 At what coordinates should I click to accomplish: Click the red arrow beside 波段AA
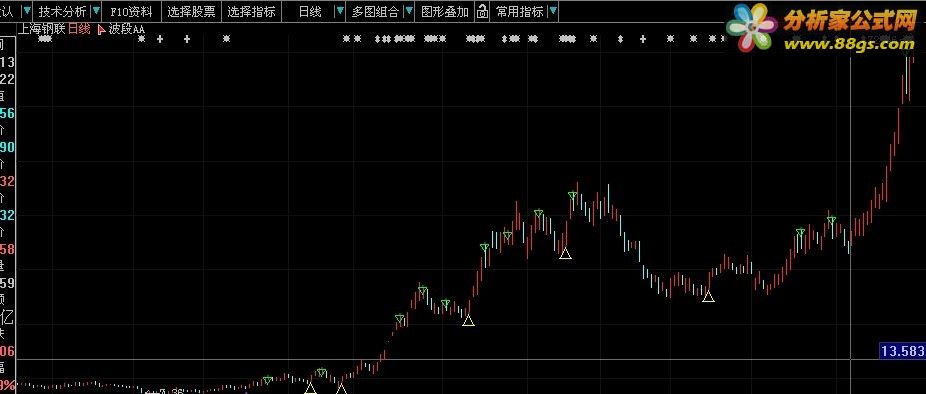pos(102,29)
